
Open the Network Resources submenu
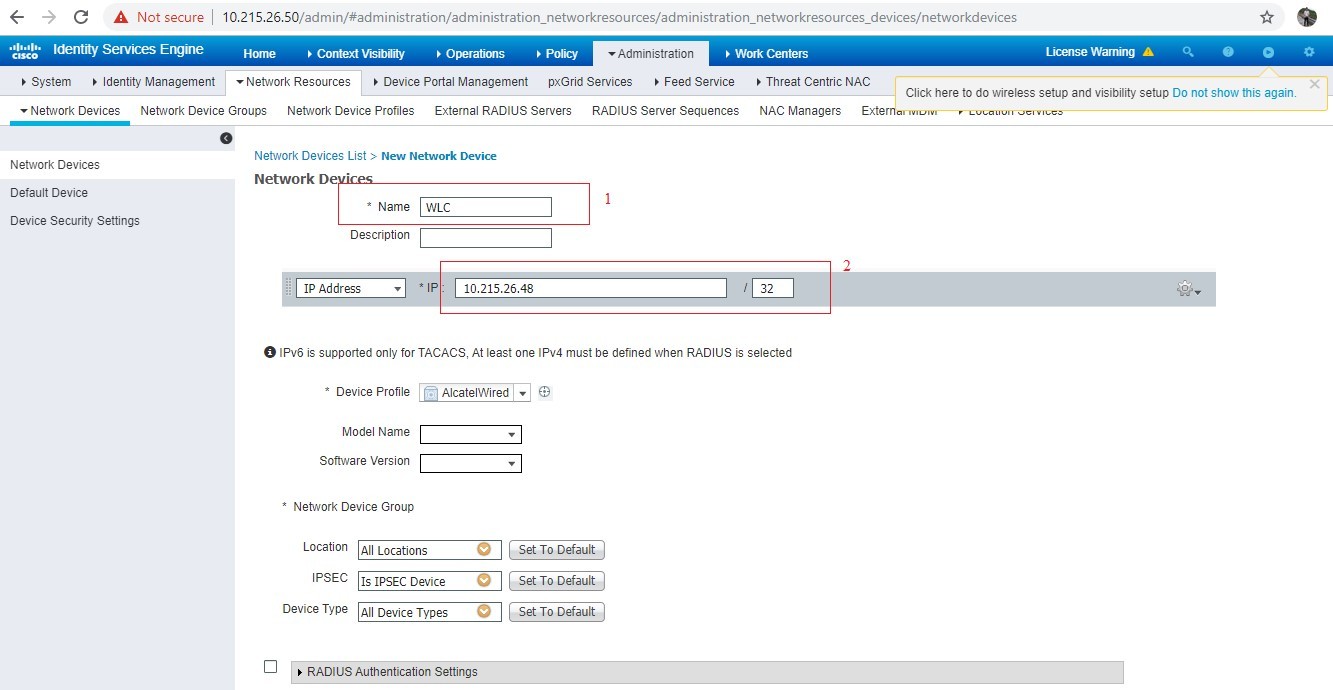pos(292,82)
